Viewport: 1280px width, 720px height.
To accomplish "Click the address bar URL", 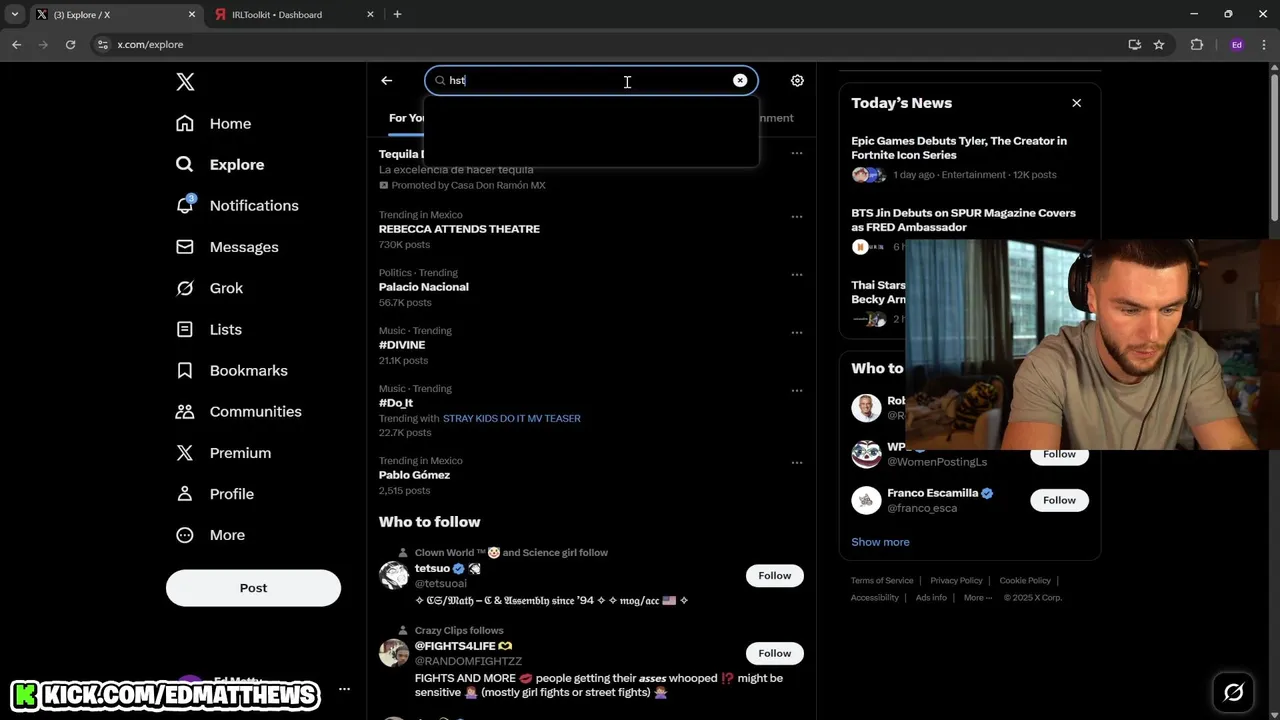I will [x=150, y=45].
